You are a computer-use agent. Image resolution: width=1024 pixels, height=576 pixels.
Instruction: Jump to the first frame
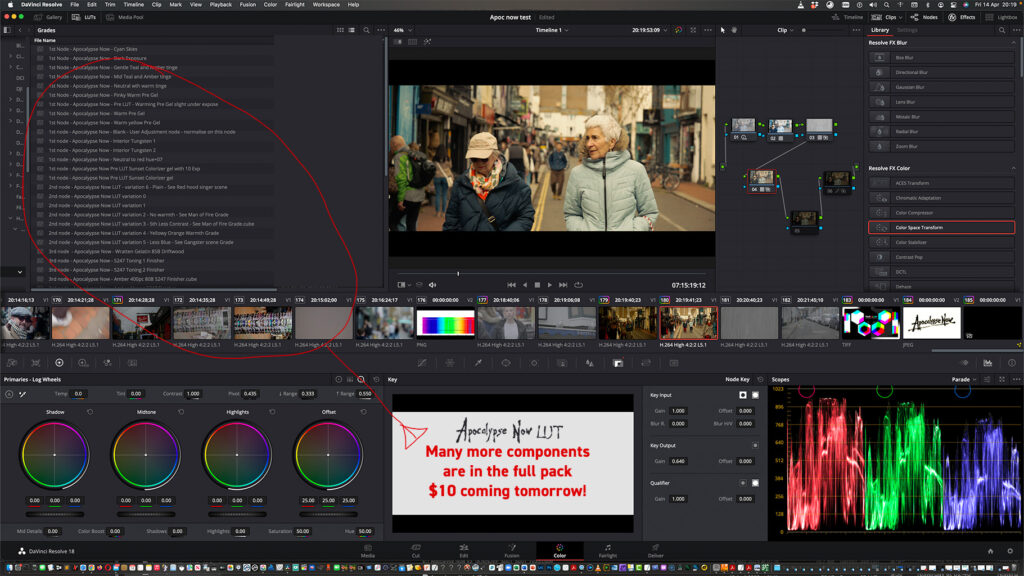point(511,285)
